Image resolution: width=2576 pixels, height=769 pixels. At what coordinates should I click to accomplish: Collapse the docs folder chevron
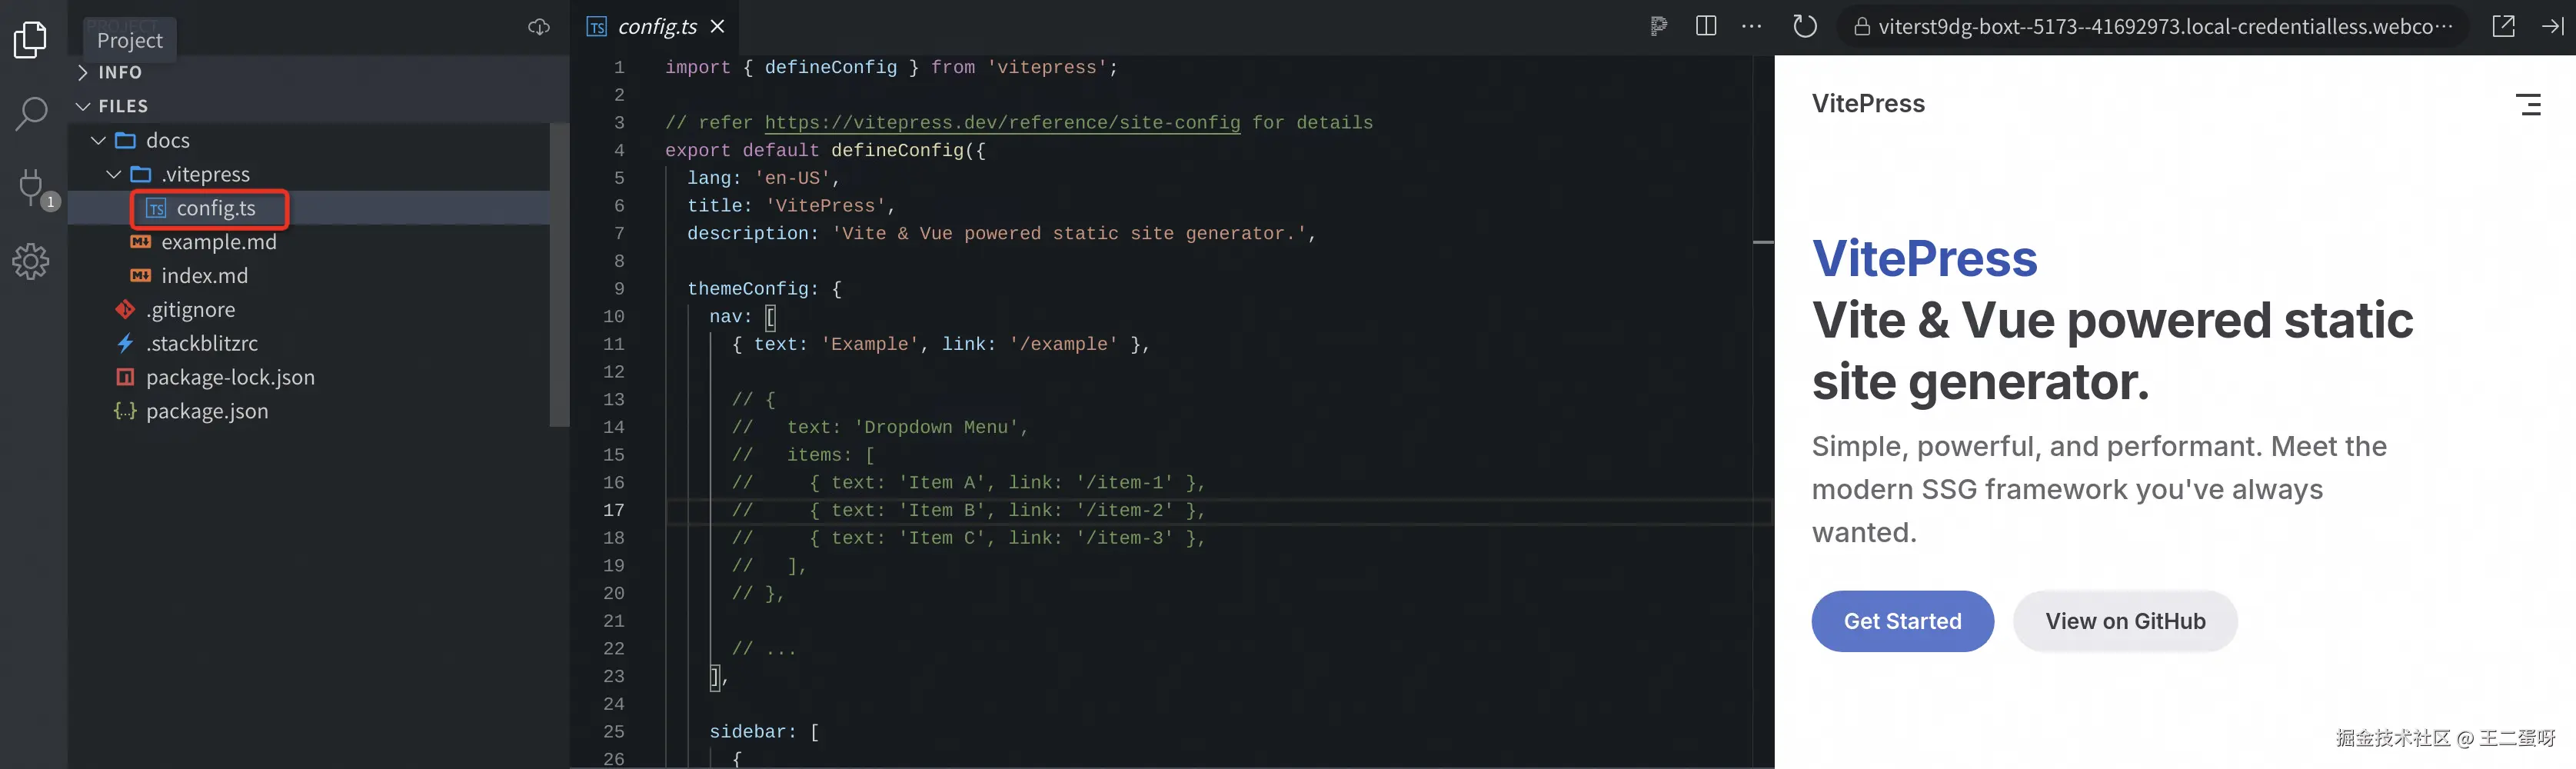[x=98, y=140]
